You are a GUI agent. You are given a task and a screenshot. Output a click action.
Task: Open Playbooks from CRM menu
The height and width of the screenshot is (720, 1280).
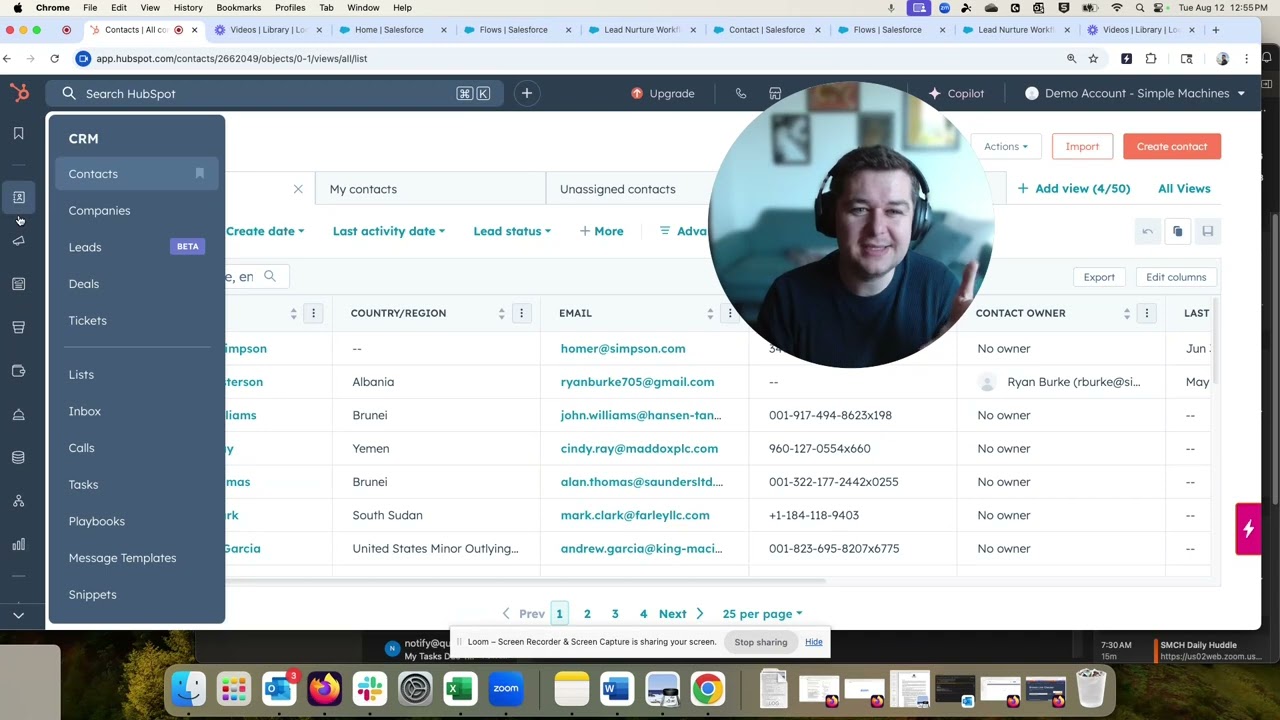point(97,521)
